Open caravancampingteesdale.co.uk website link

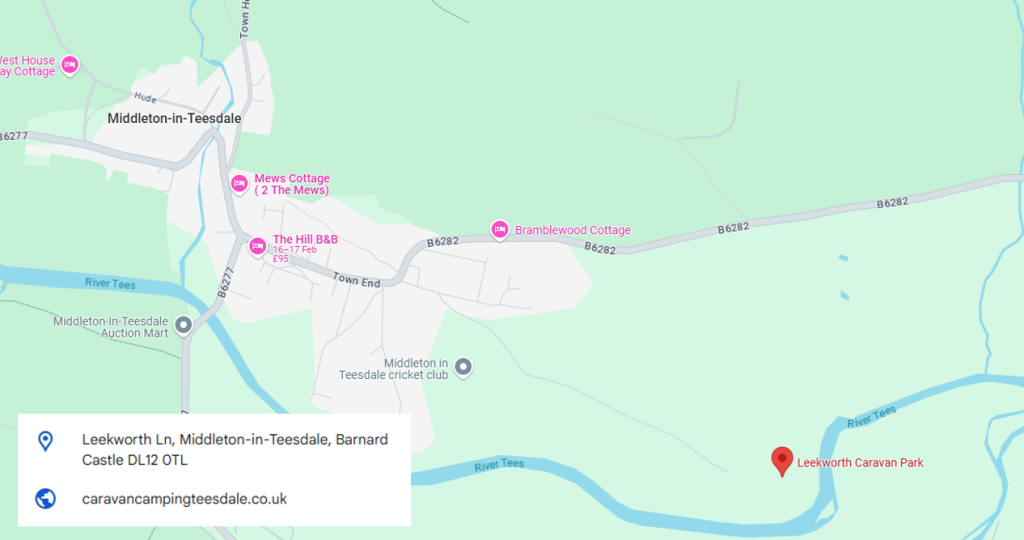[x=184, y=499]
